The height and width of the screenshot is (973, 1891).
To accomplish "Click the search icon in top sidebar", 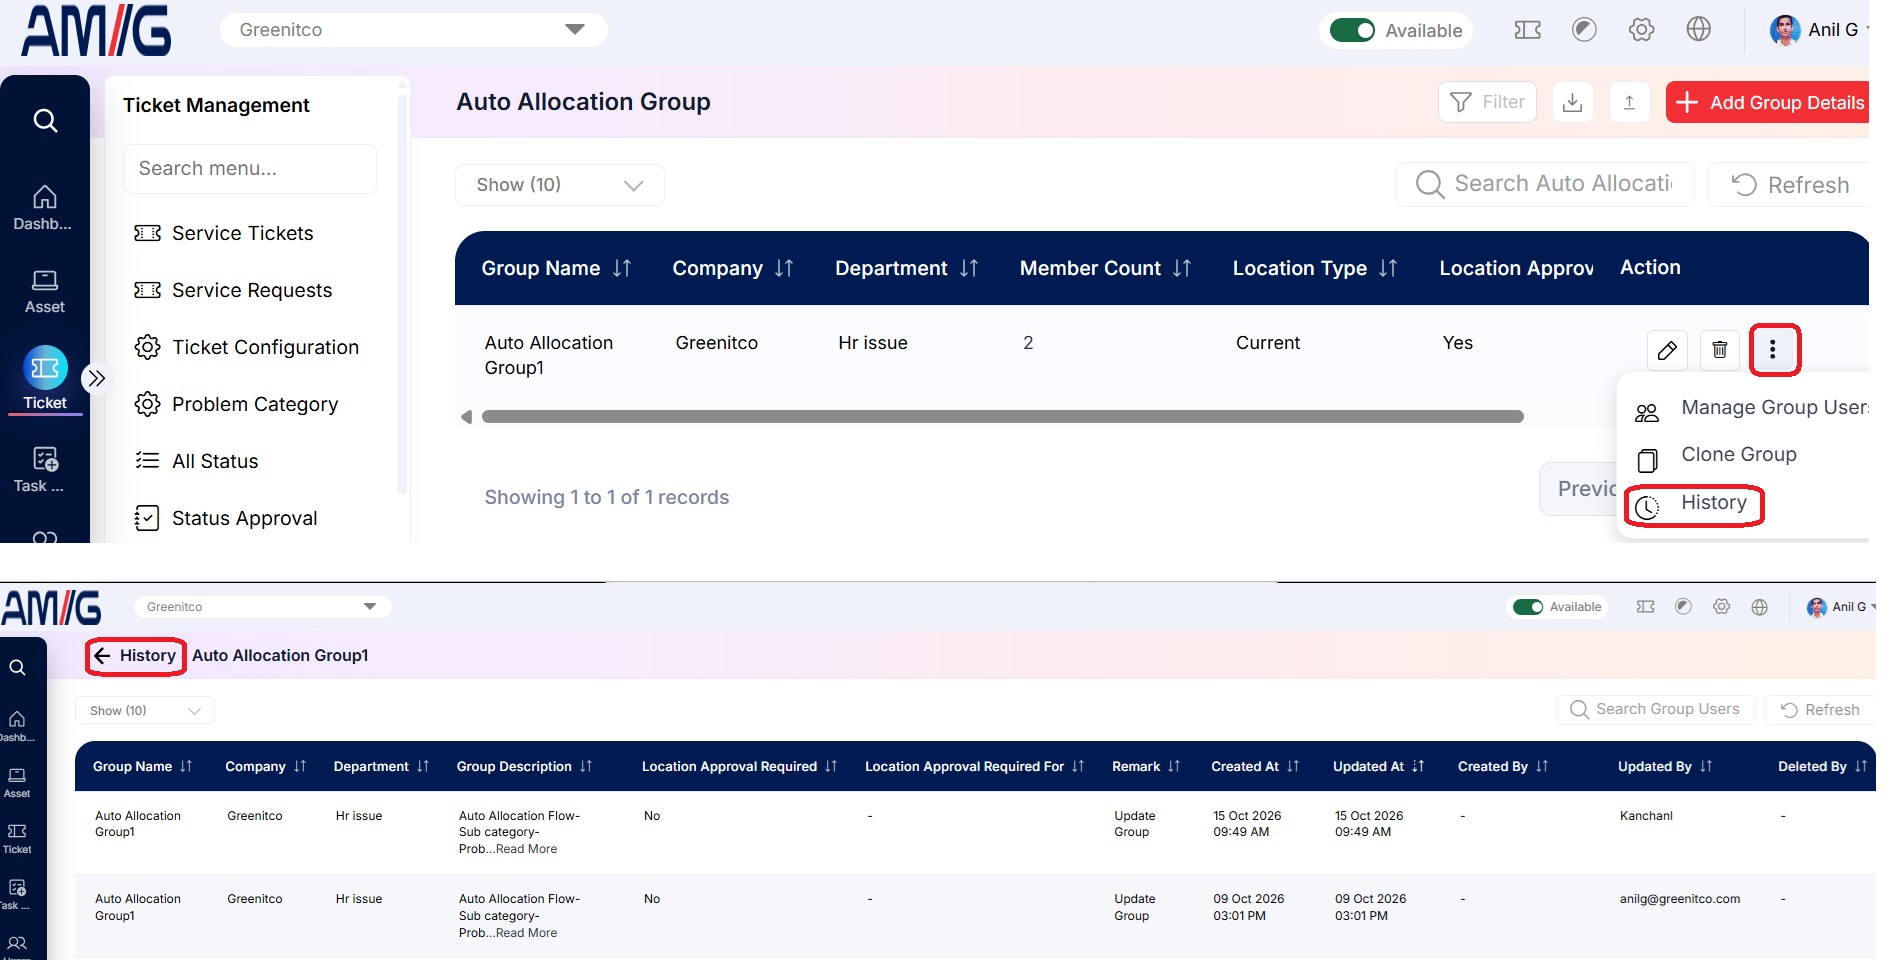I will click(45, 121).
